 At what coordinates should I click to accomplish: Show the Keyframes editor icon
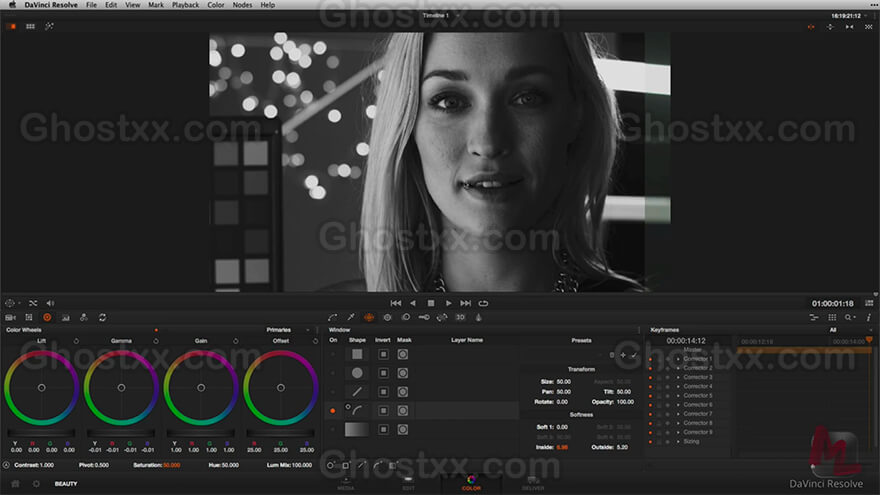pyautogui.click(x=814, y=318)
